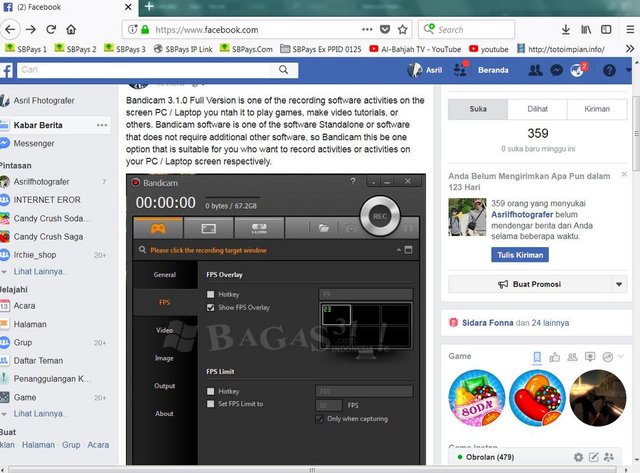Expand Buat Promosi dropdown arrow
This screenshot has width=640, height=473.
[619, 284]
